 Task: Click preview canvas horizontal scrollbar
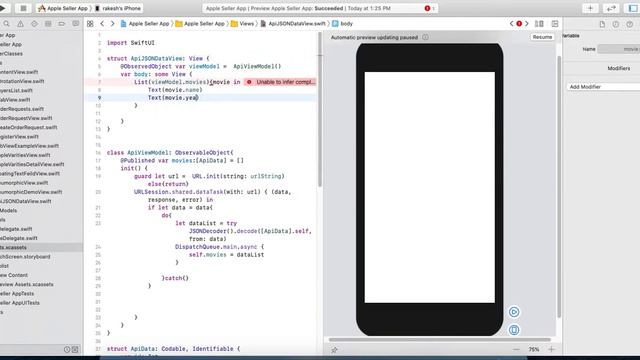point(440,340)
